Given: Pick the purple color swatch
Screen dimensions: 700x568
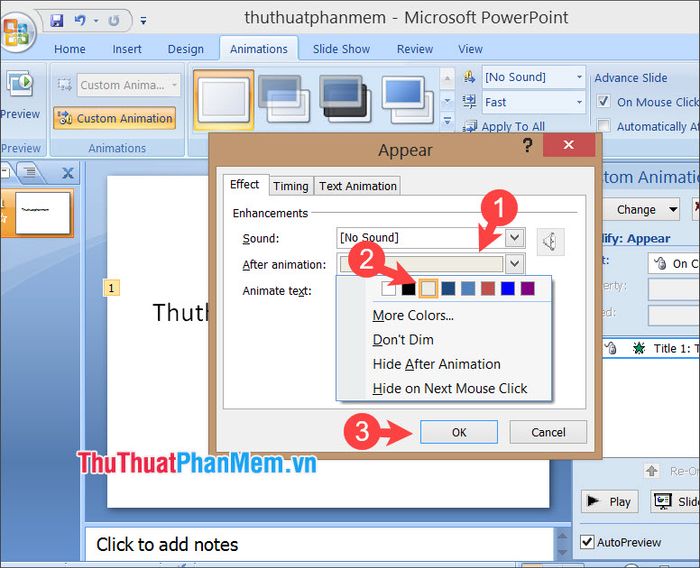Looking at the screenshot, I should point(528,289).
